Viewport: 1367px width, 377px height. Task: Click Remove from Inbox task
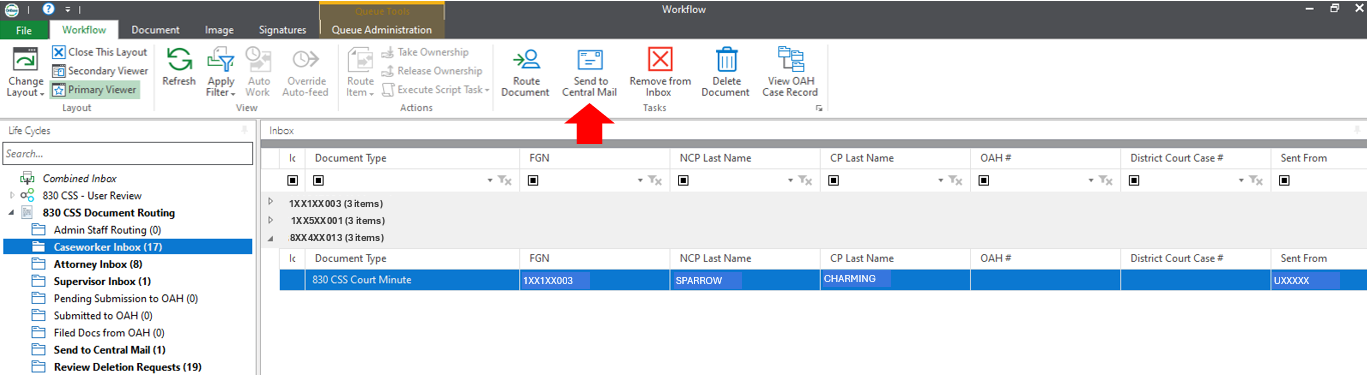(660, 72)
